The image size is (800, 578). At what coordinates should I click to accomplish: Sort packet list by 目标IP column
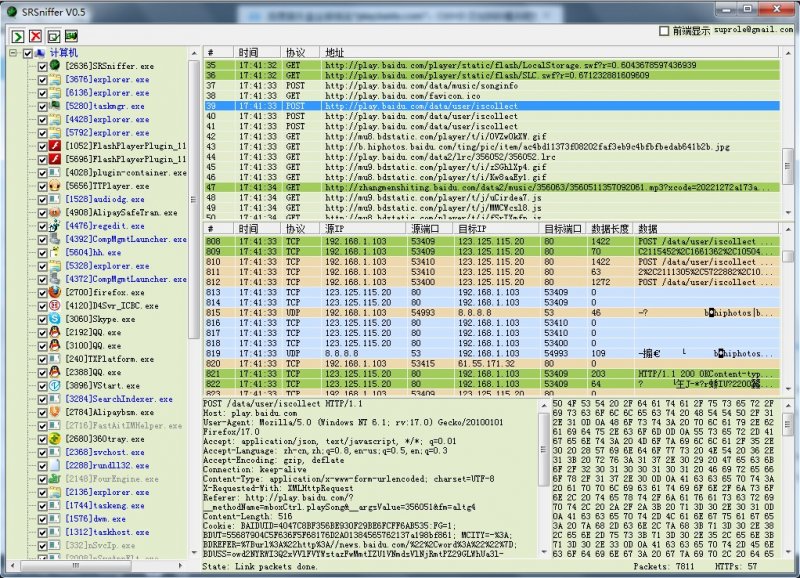(496, 229)
